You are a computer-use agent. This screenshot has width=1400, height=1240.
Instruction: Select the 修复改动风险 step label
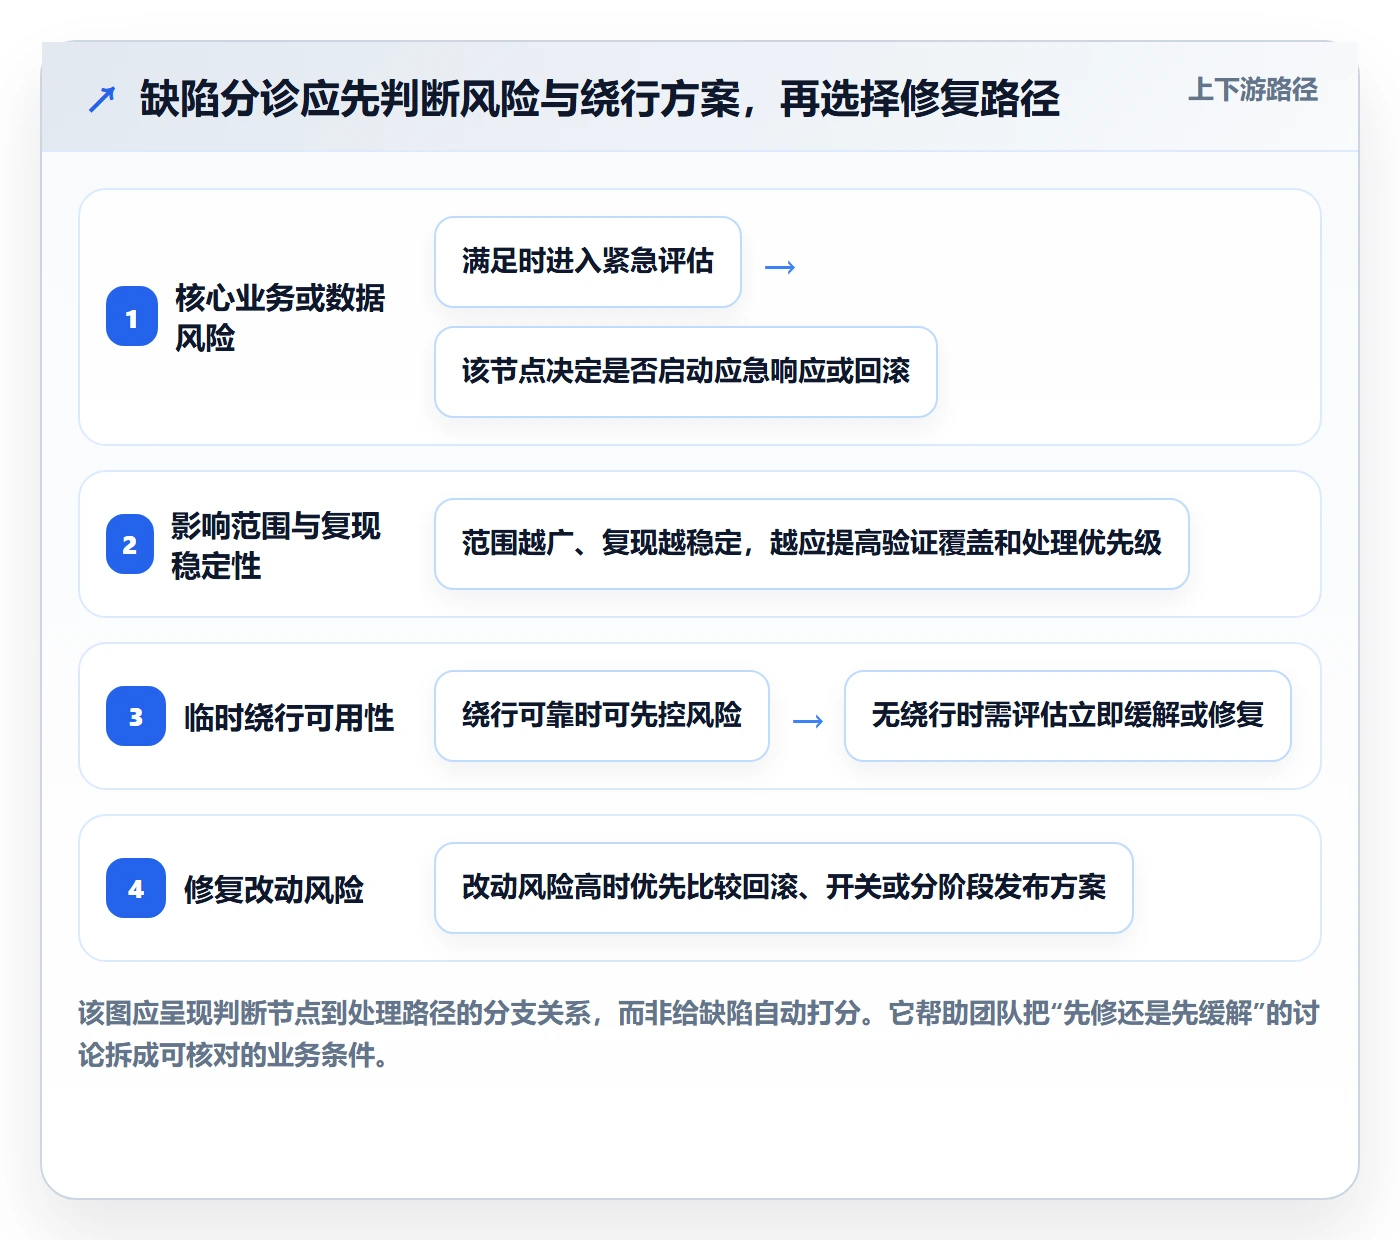(x=274, y=889)
